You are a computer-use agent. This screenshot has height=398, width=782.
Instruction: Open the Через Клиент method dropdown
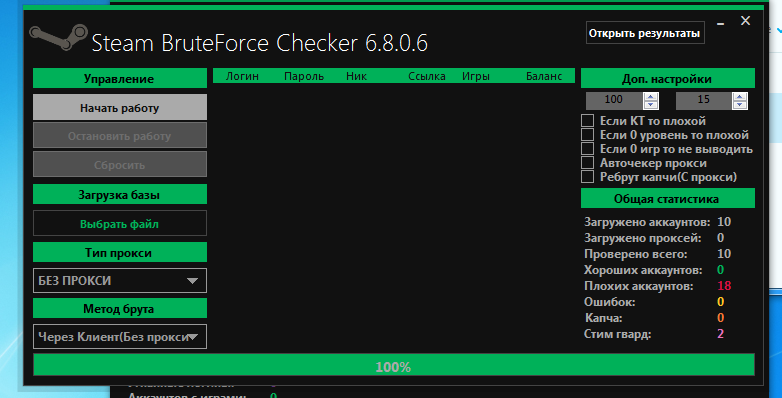tap(120, 337)
